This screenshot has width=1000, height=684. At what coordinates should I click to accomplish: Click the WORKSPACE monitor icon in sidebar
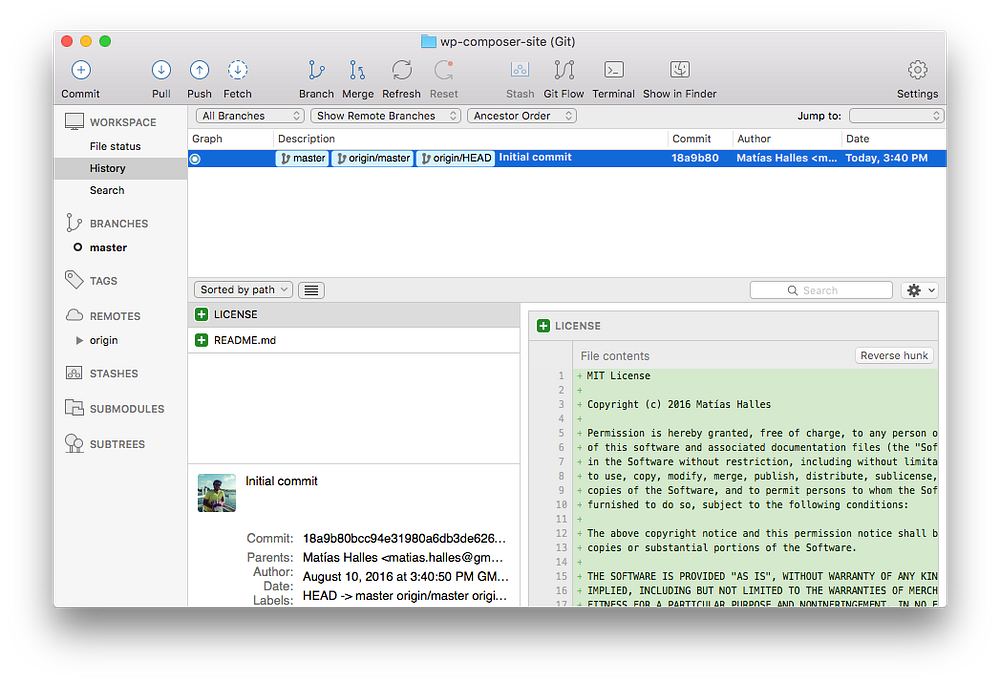[75, 122]
